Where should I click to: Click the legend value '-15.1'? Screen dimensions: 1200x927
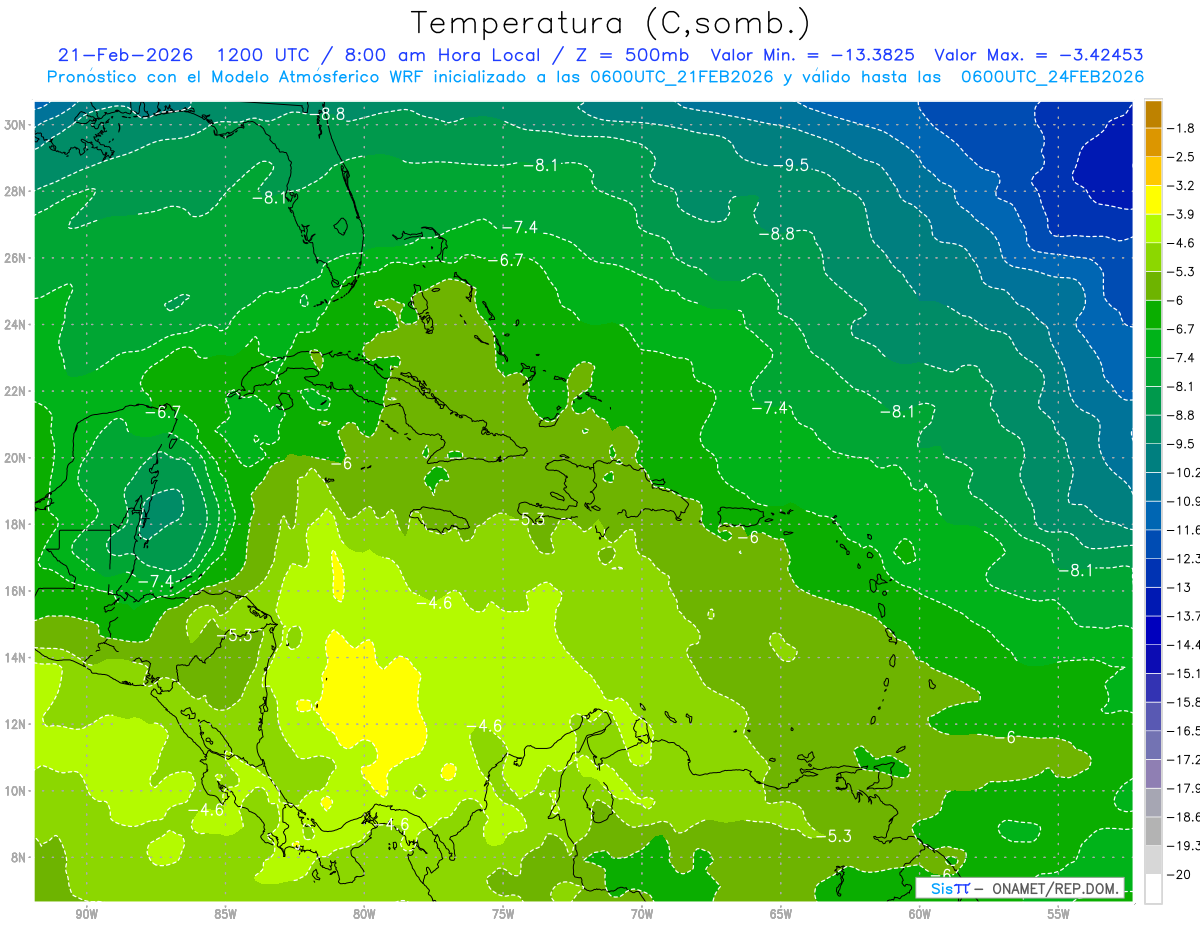(1183, 673)
